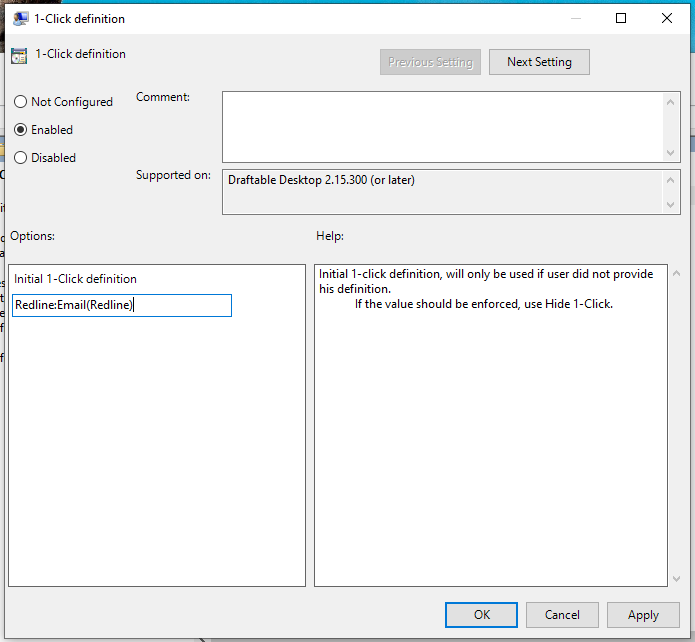This screenshot has width=695, height=642.
Task: Click the Supported on scroll up arrow
Action: 671,180
